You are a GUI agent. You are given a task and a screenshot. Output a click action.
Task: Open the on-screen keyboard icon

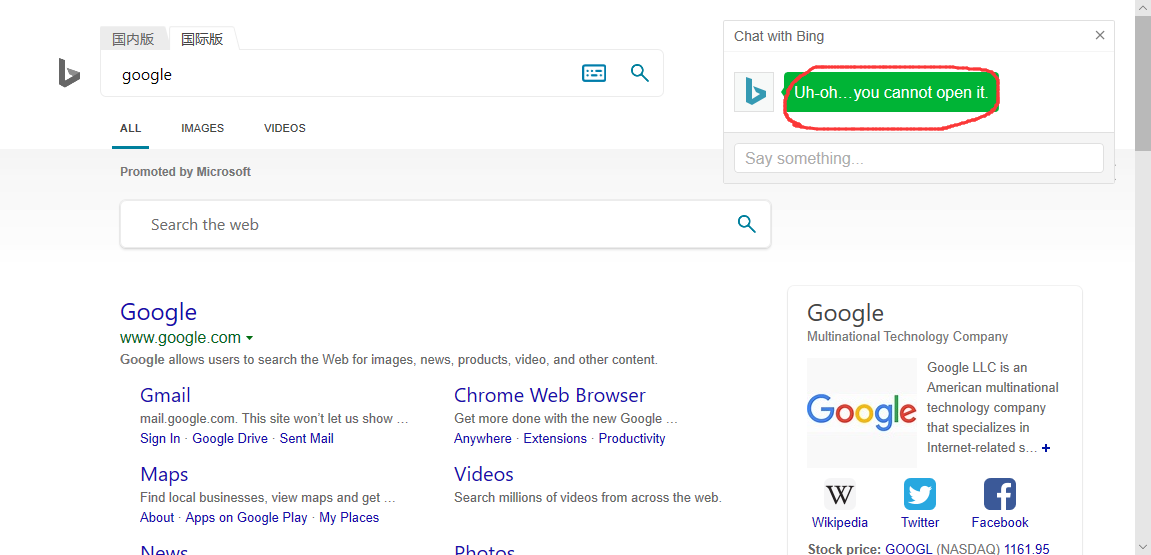[x=594, y=73]
